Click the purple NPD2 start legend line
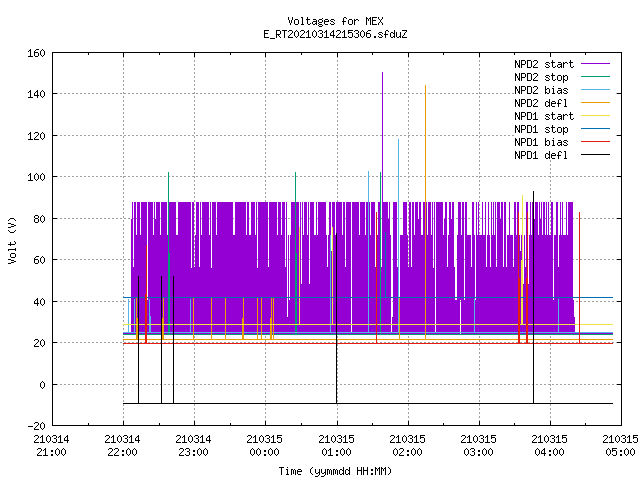Image resolution: width=640 pixels, height=480 pixels. pos(595,64)
